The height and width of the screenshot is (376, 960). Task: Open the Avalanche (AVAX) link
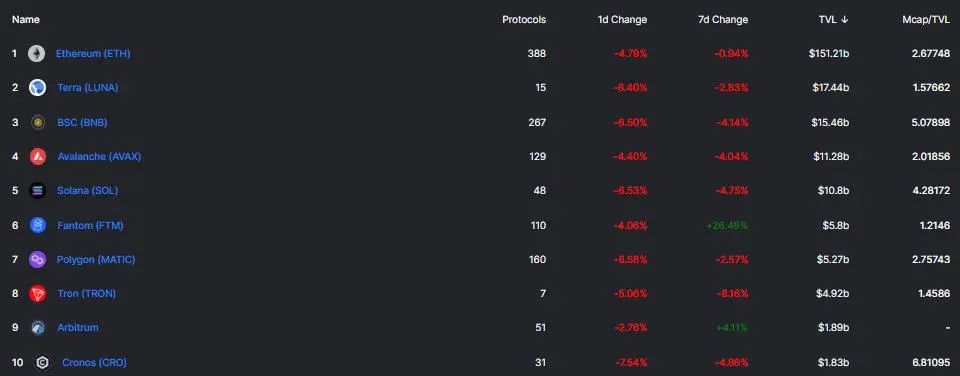(99, 156)
